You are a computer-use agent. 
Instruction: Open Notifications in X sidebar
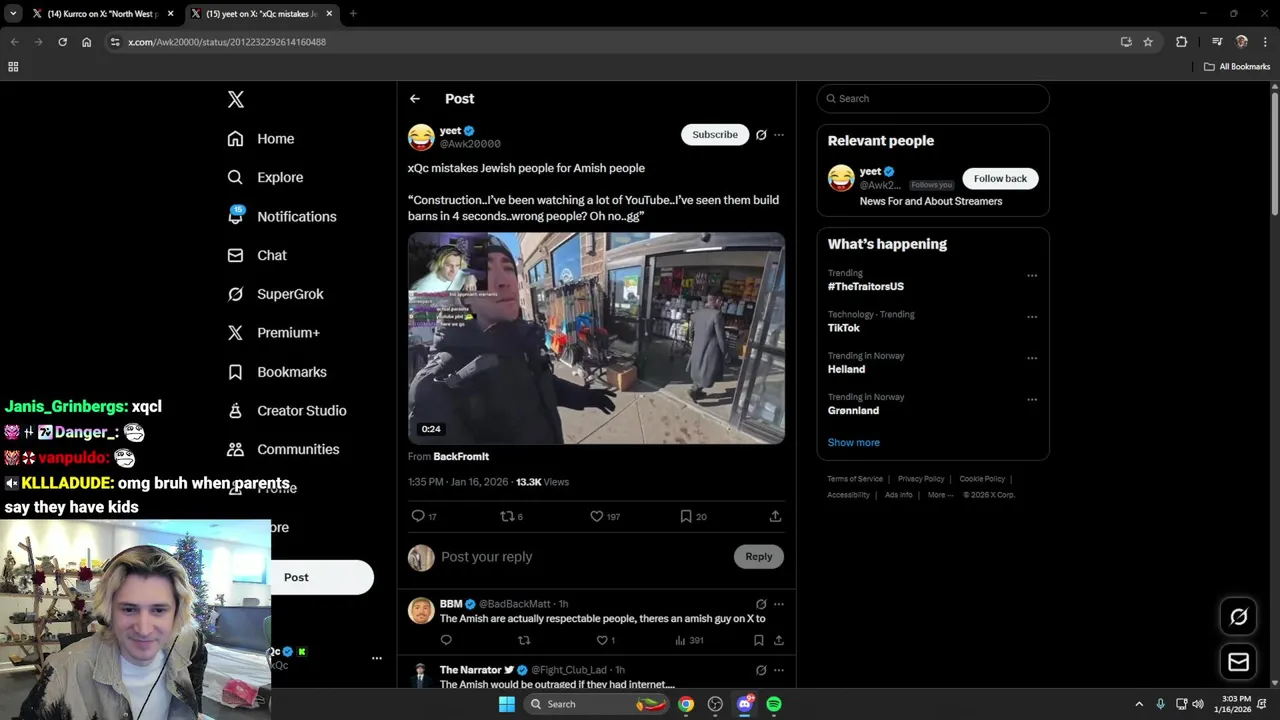pos(282,216)
